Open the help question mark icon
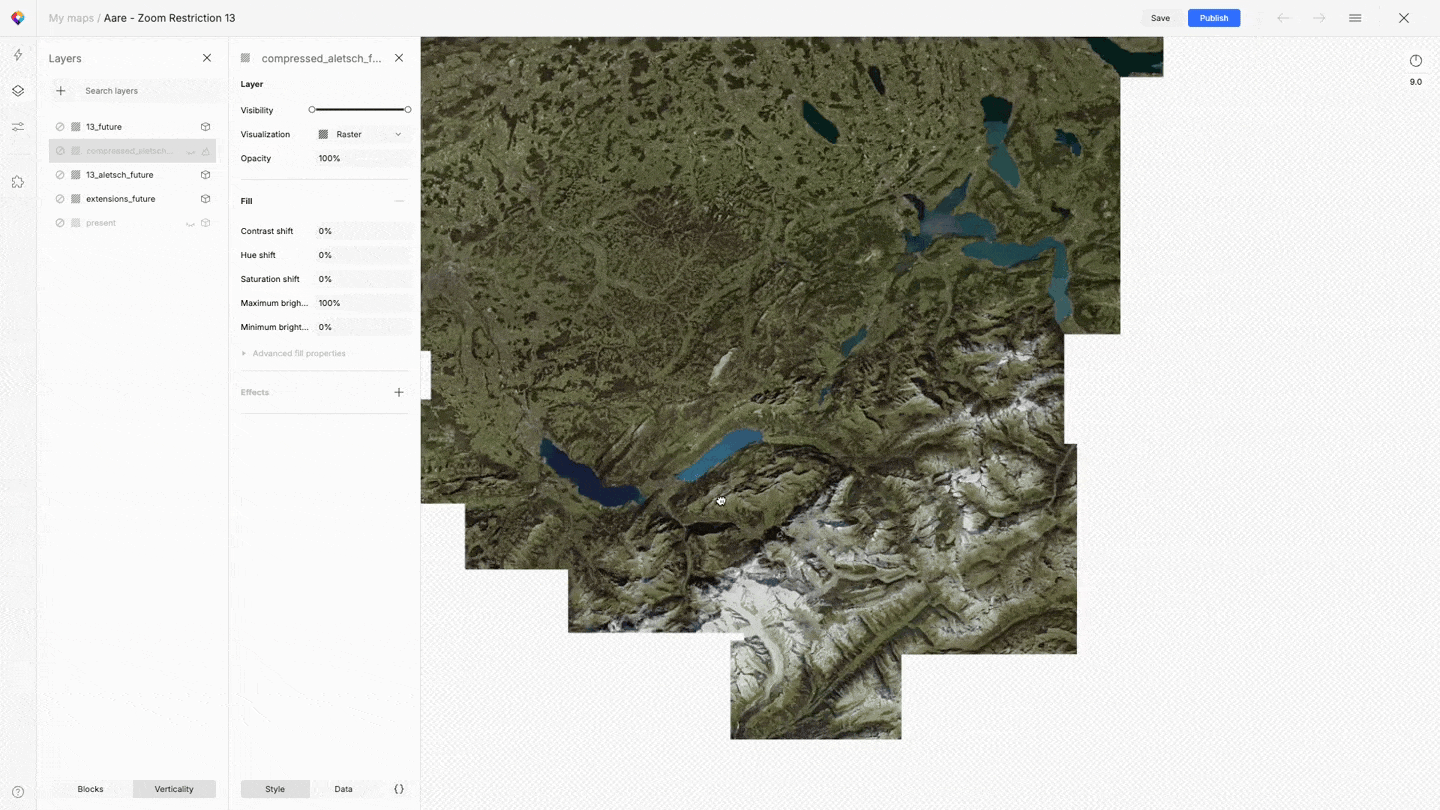The height and width of the screenshot is (810, 1440). coord(18,792)
